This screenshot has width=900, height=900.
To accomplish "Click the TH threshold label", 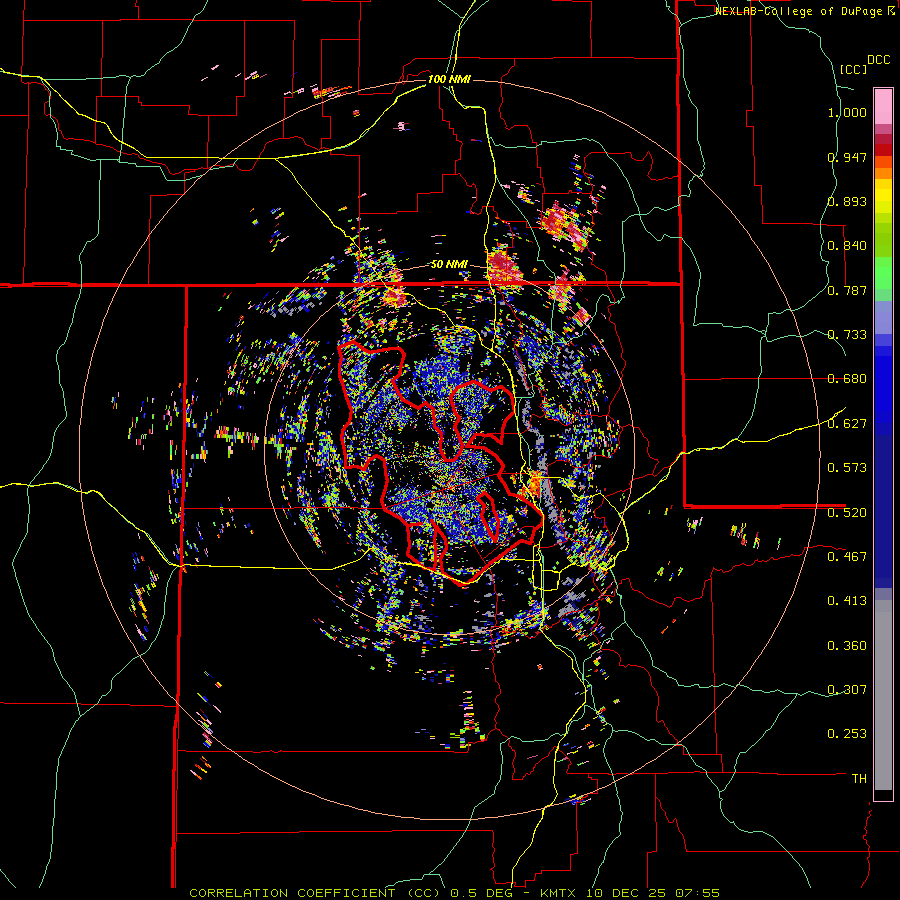I will pyautogui.click(x=859, y=779).
